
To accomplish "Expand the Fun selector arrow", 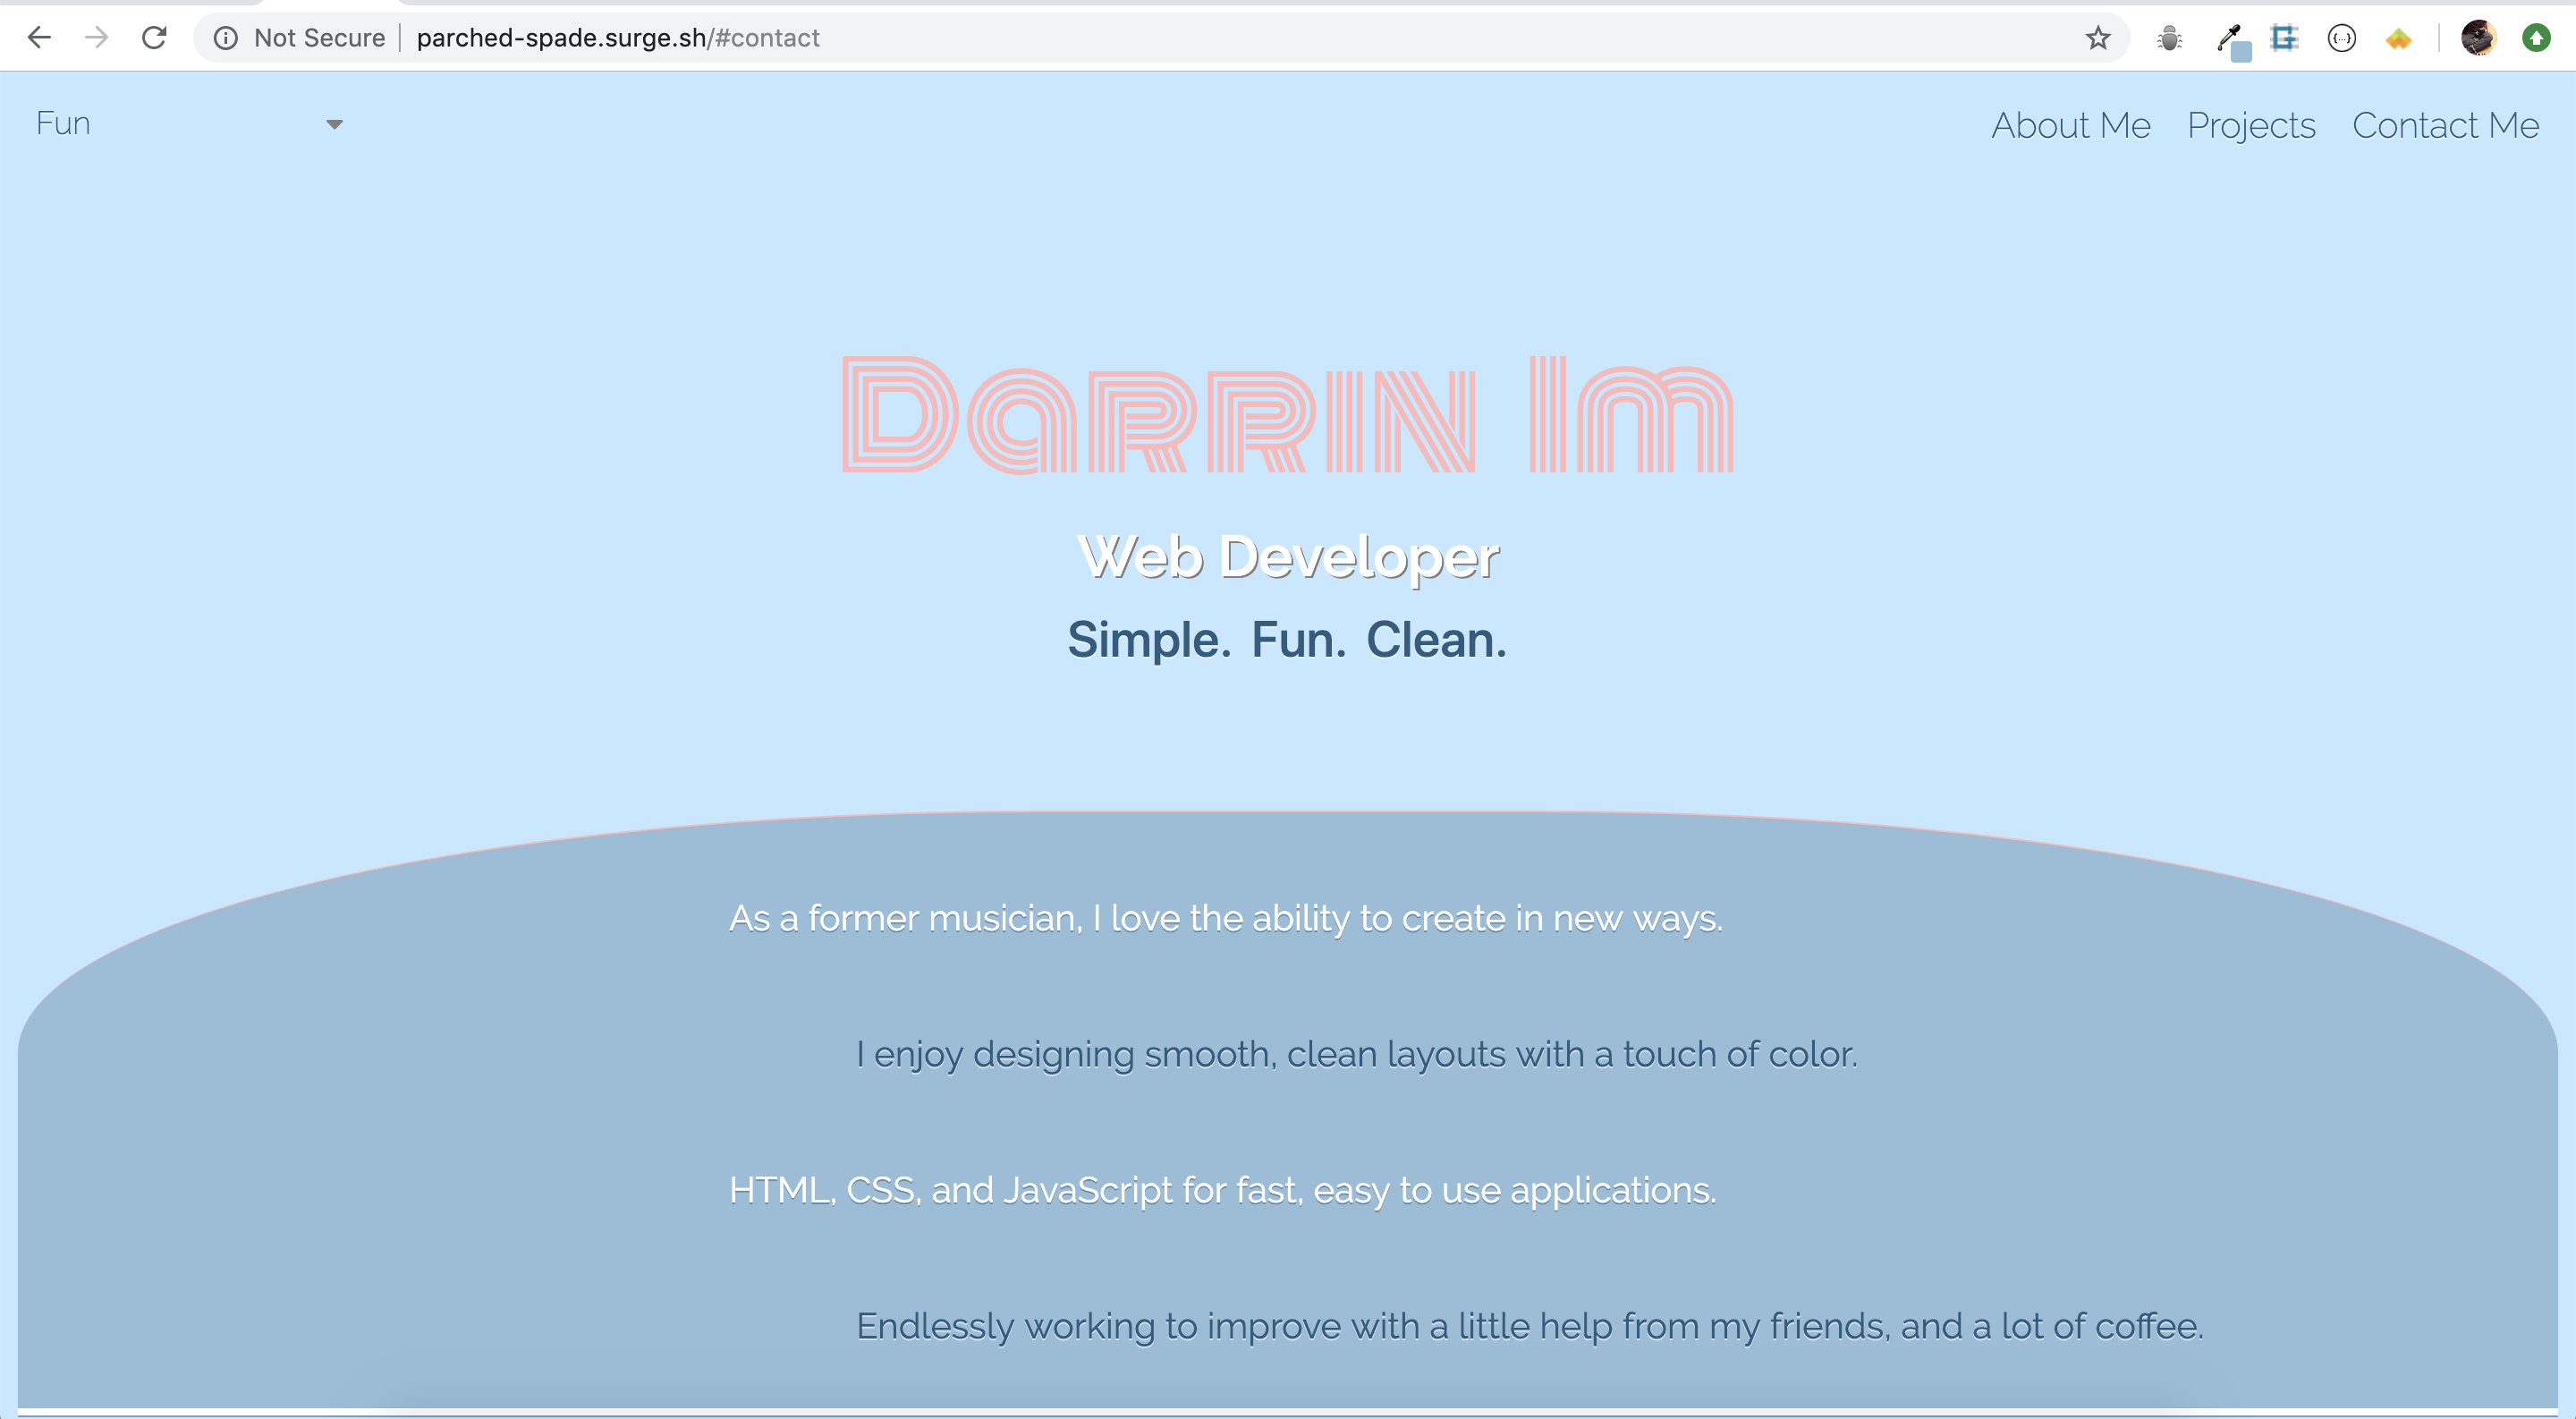I will [x=336, y=125].
